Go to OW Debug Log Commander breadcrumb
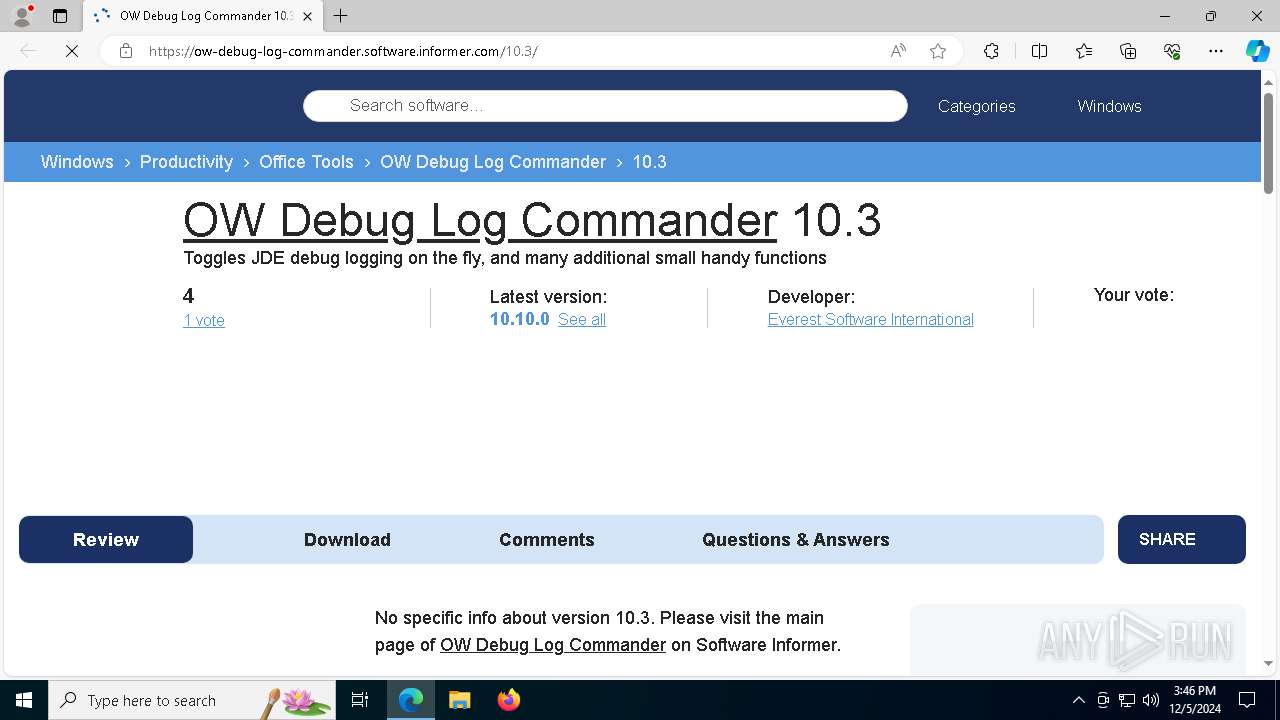Screen dimensions: 1280x720 click(493, 162)
